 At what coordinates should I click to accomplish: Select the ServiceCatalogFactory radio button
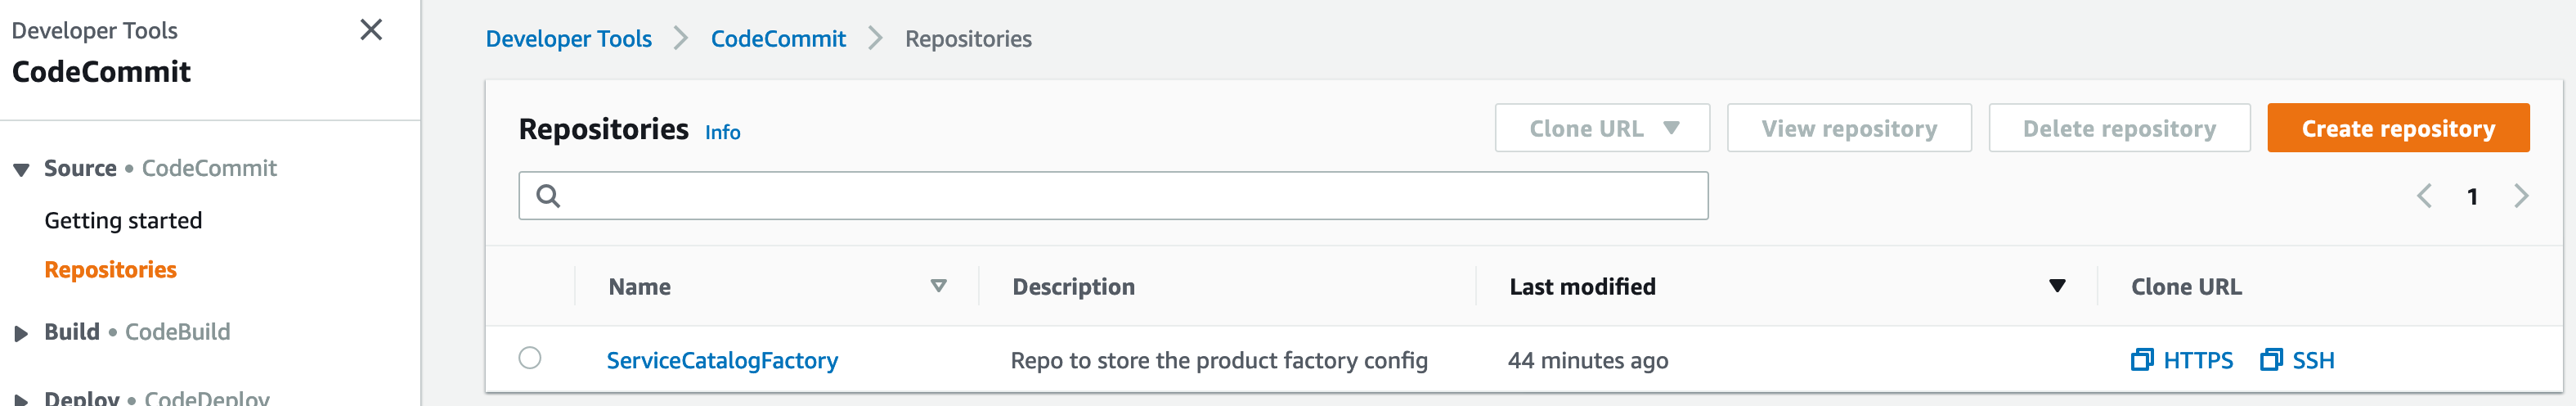point(530,358)
